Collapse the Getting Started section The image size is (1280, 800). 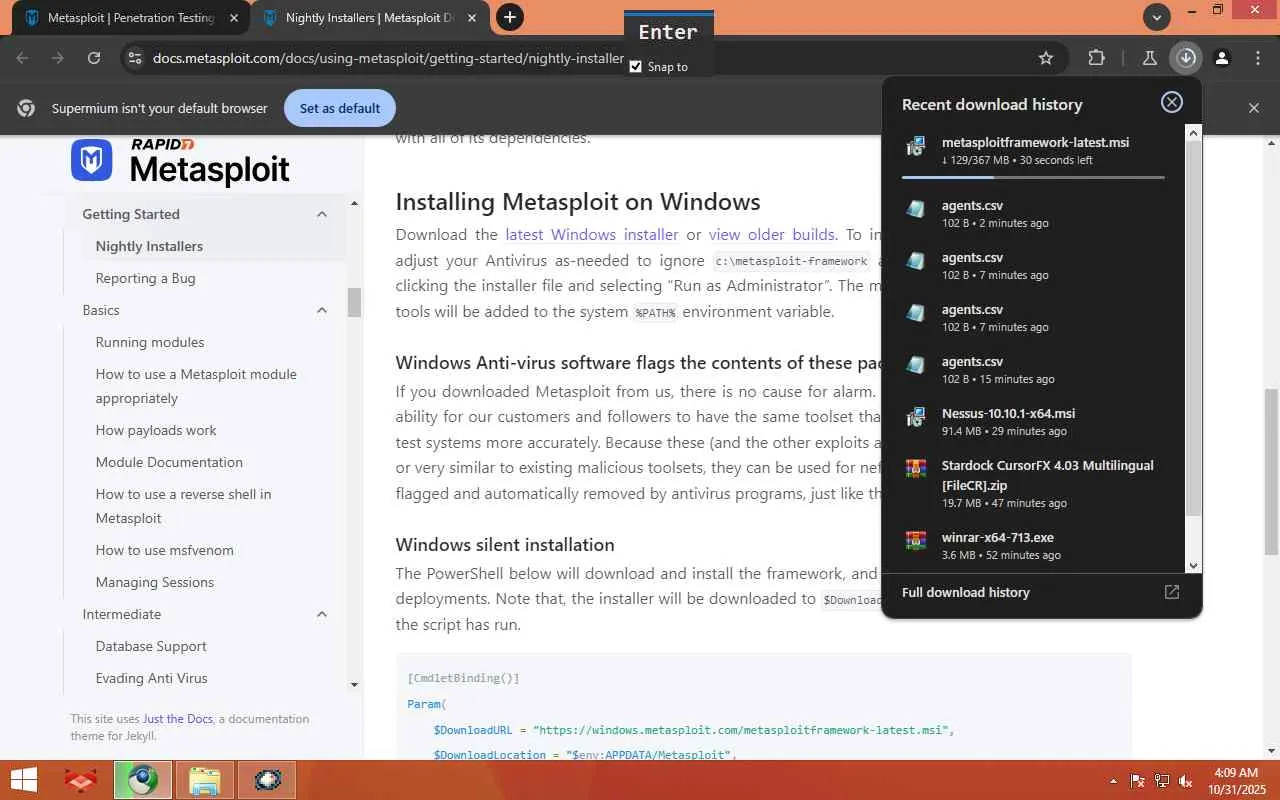[322, 214]
